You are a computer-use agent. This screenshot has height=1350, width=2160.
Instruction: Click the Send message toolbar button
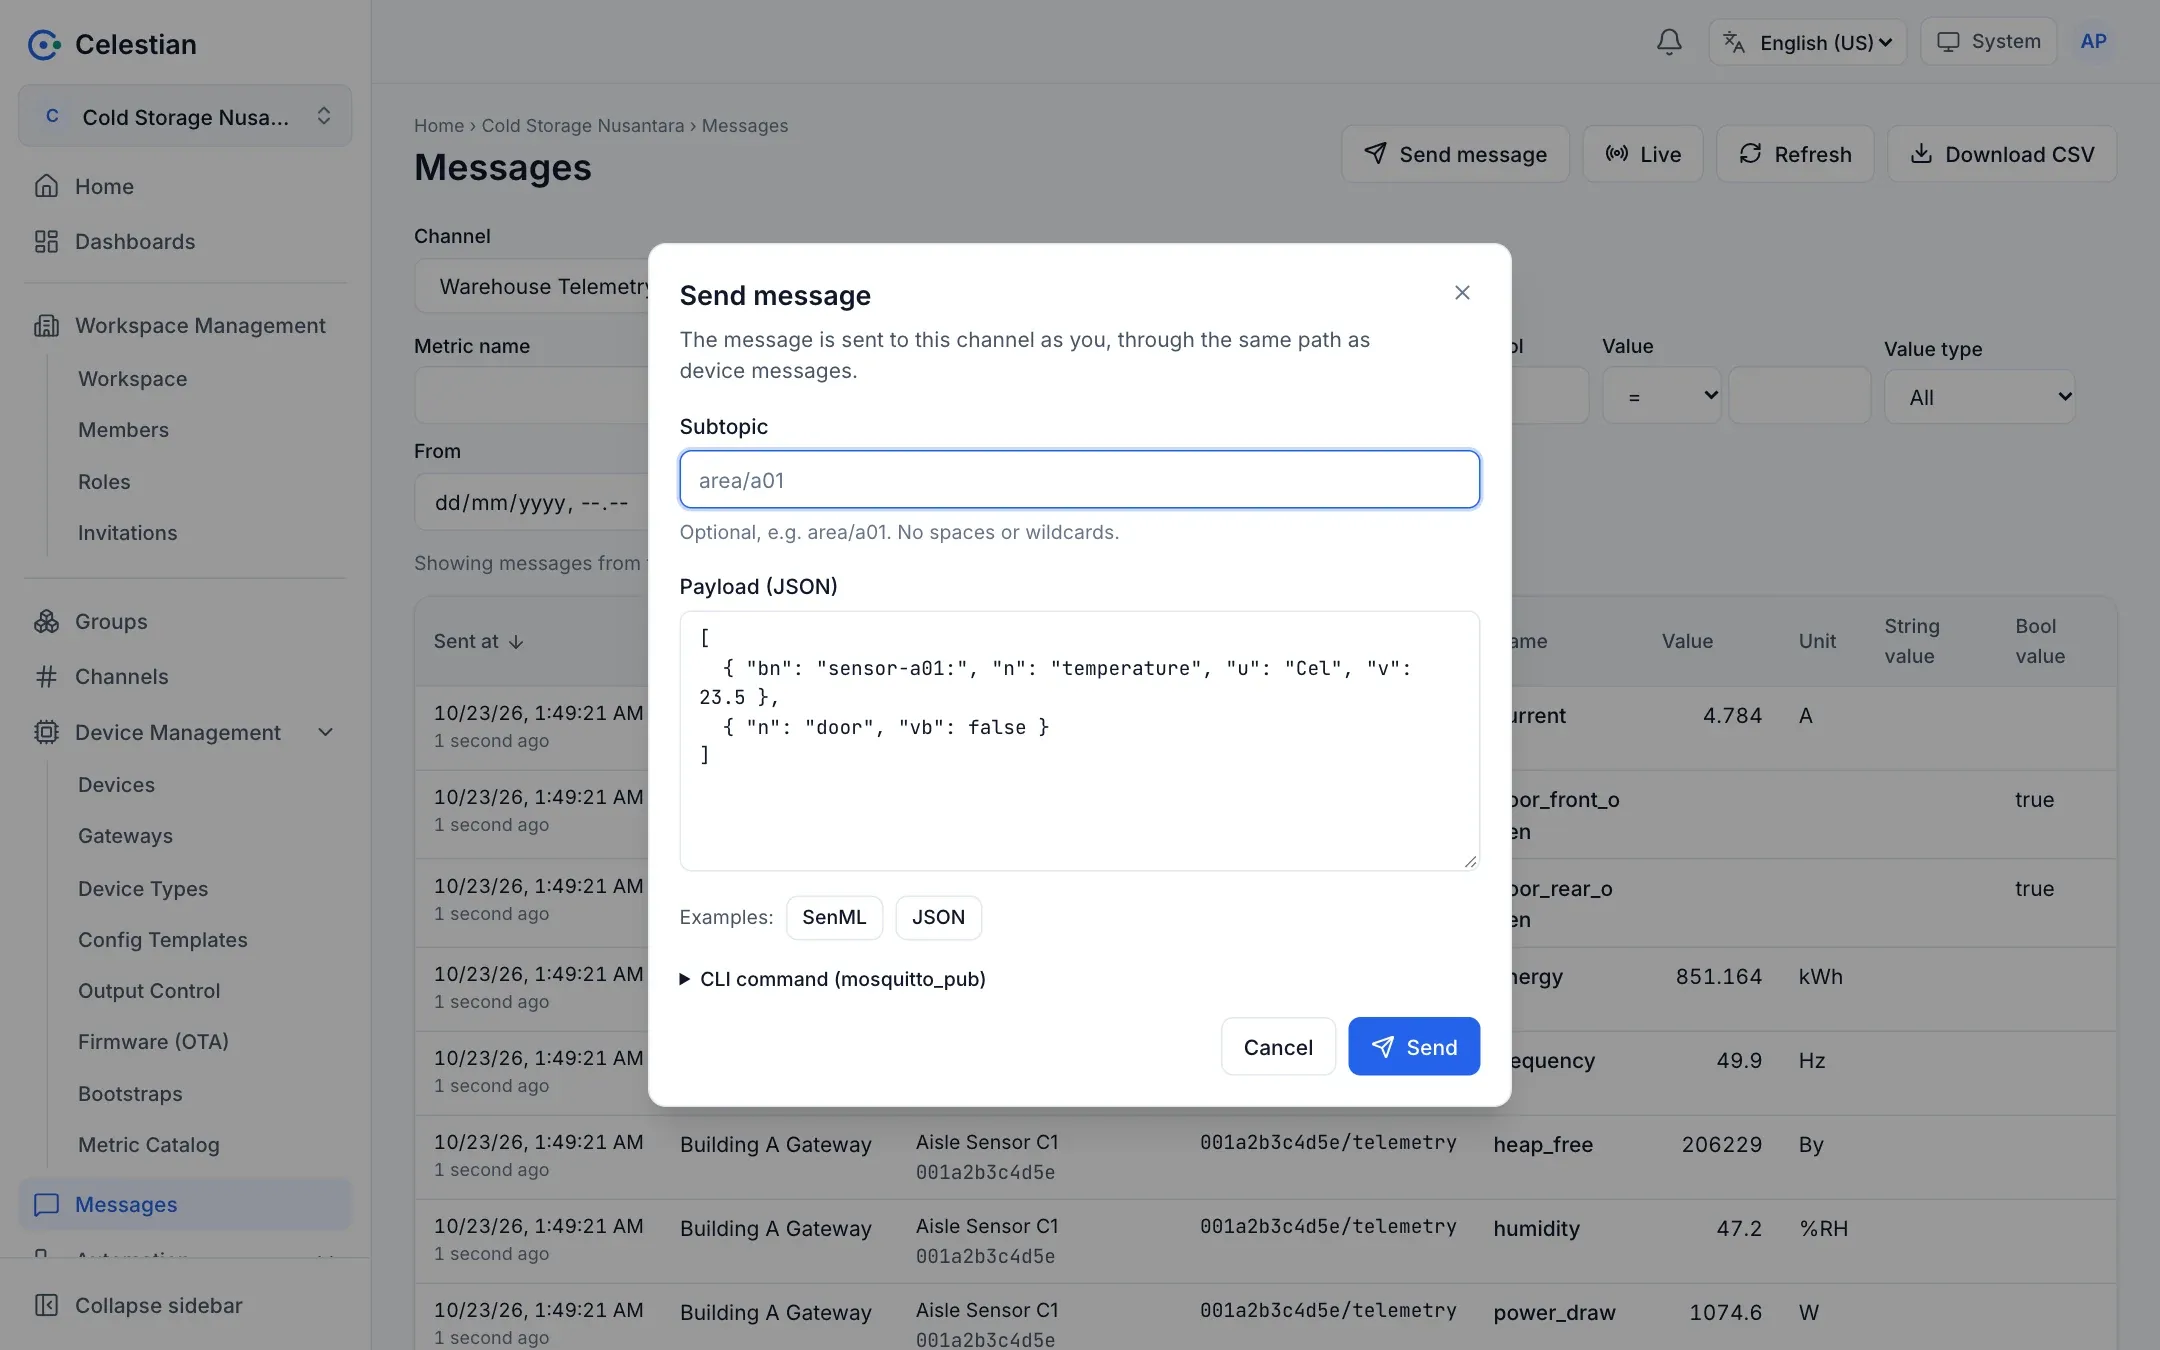(x=1455, y=154)
